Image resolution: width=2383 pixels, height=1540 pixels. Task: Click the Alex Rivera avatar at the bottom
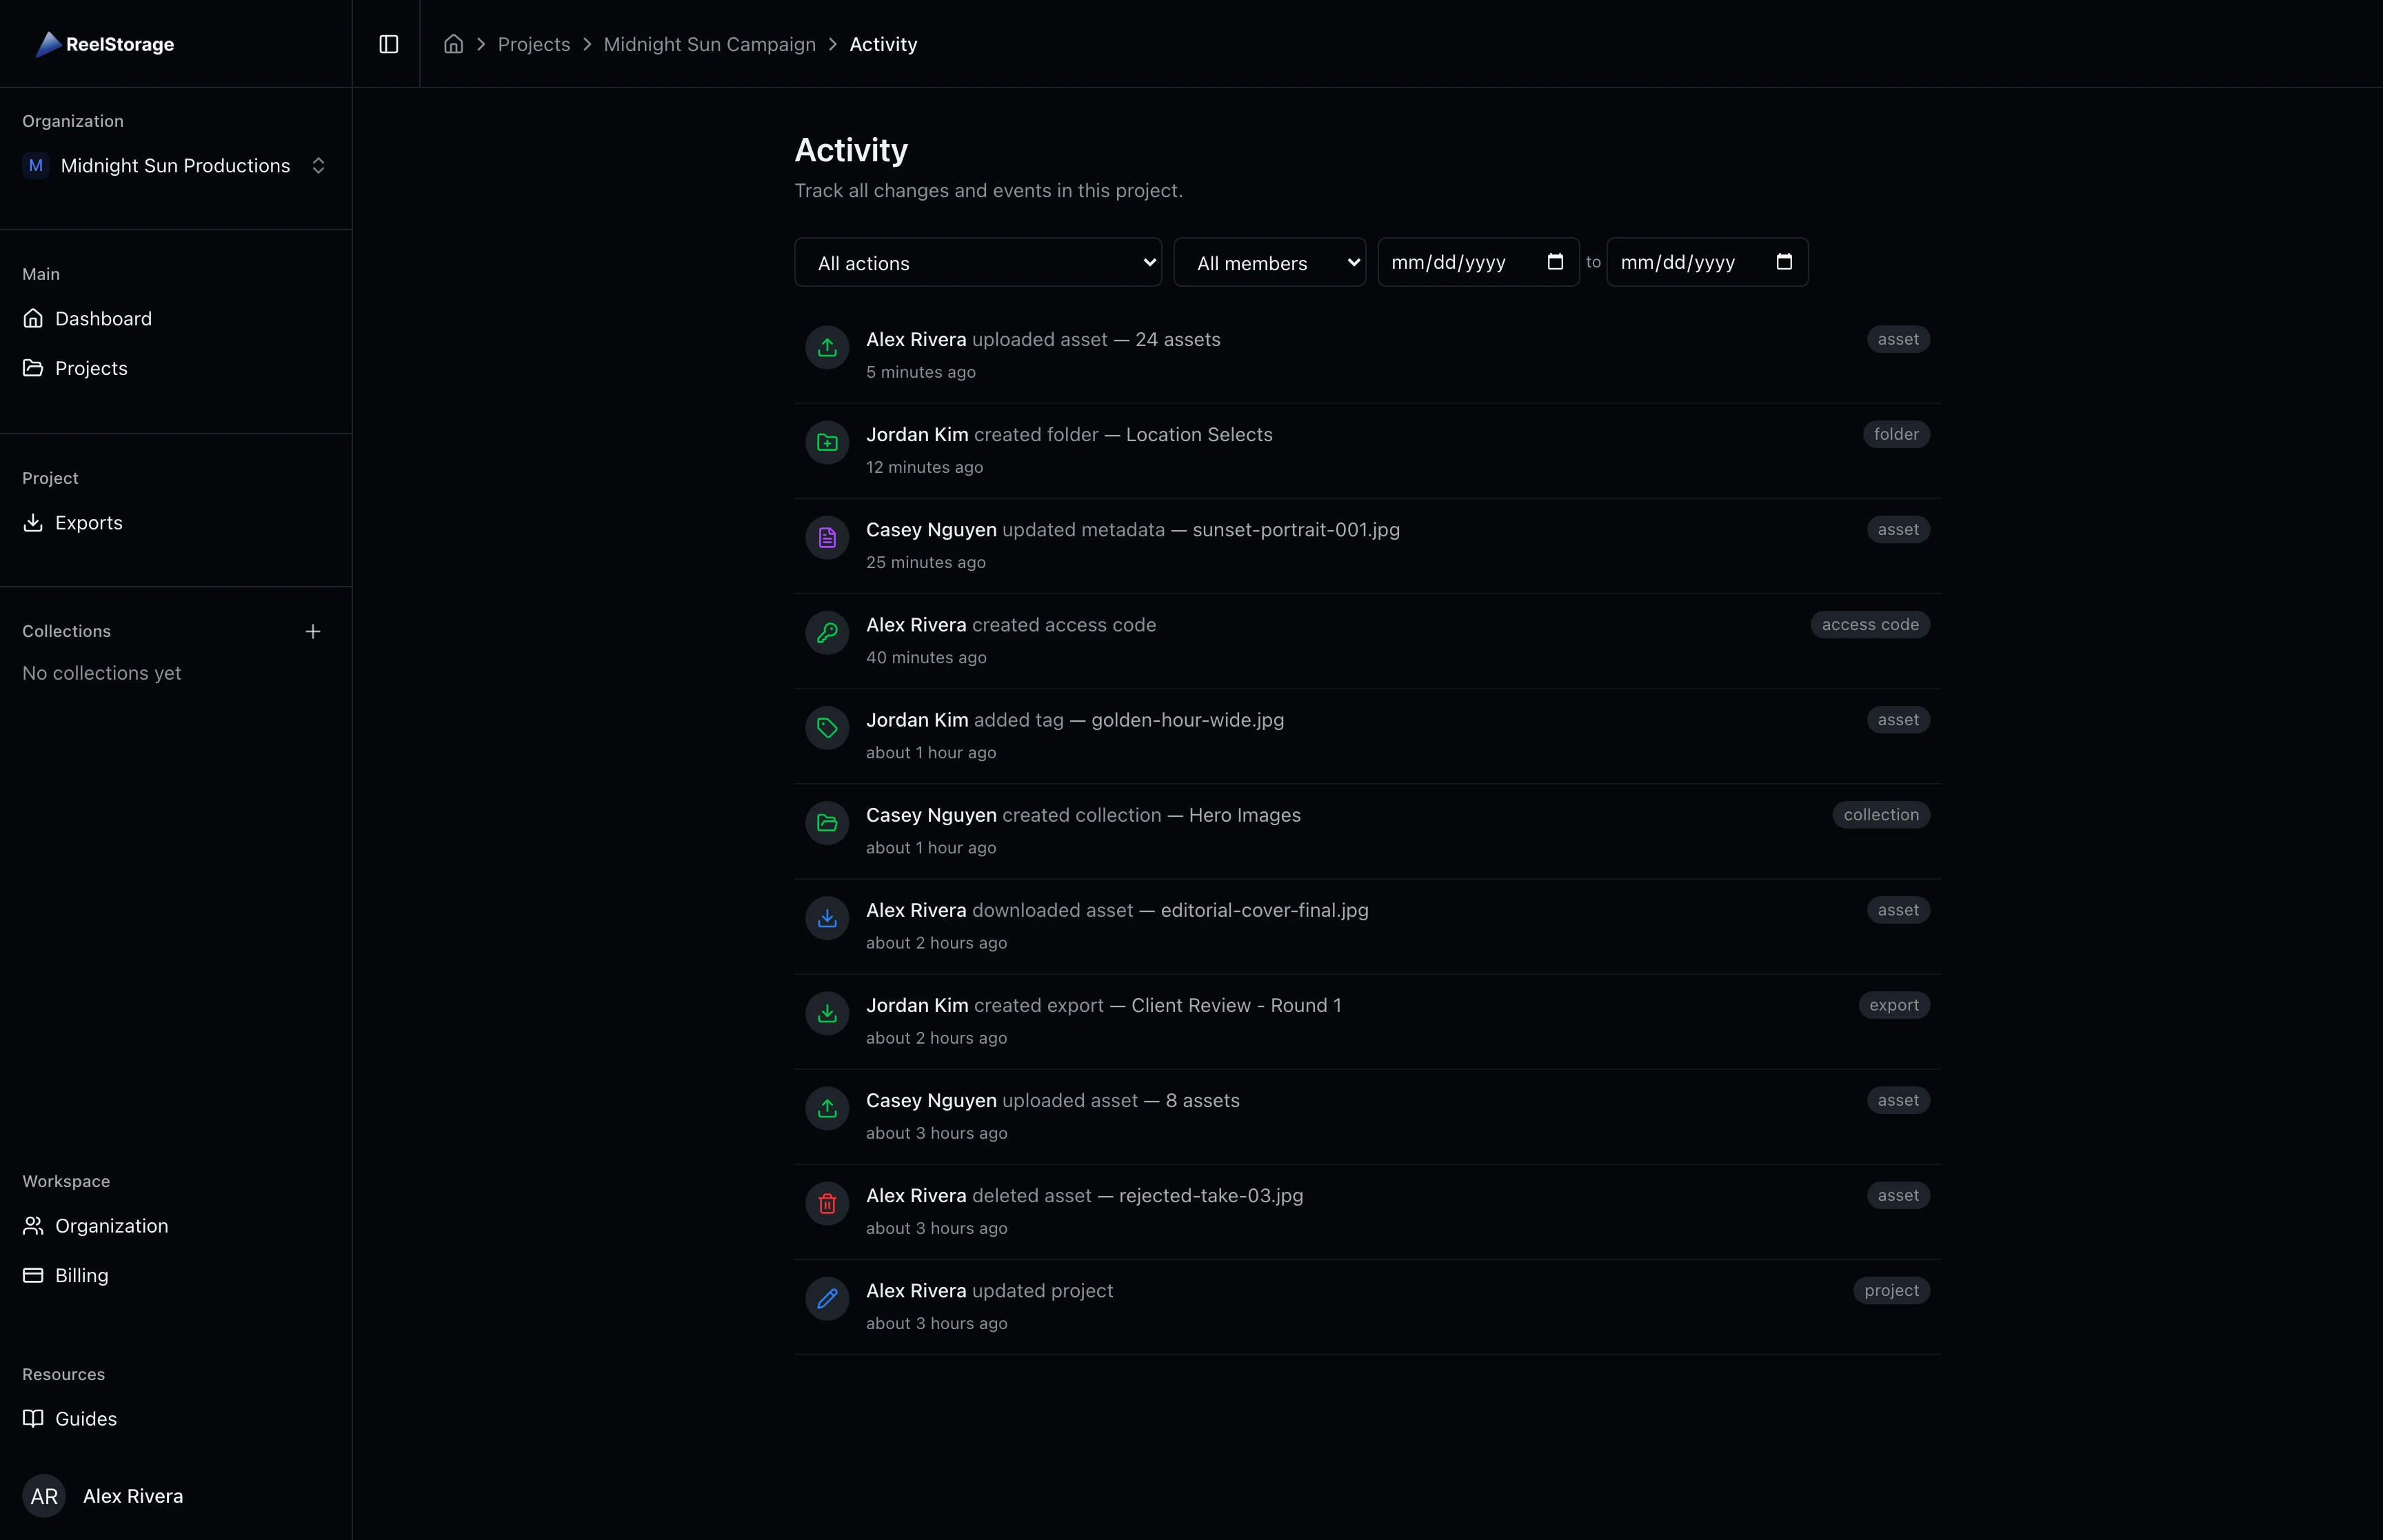pos(43,1496)
